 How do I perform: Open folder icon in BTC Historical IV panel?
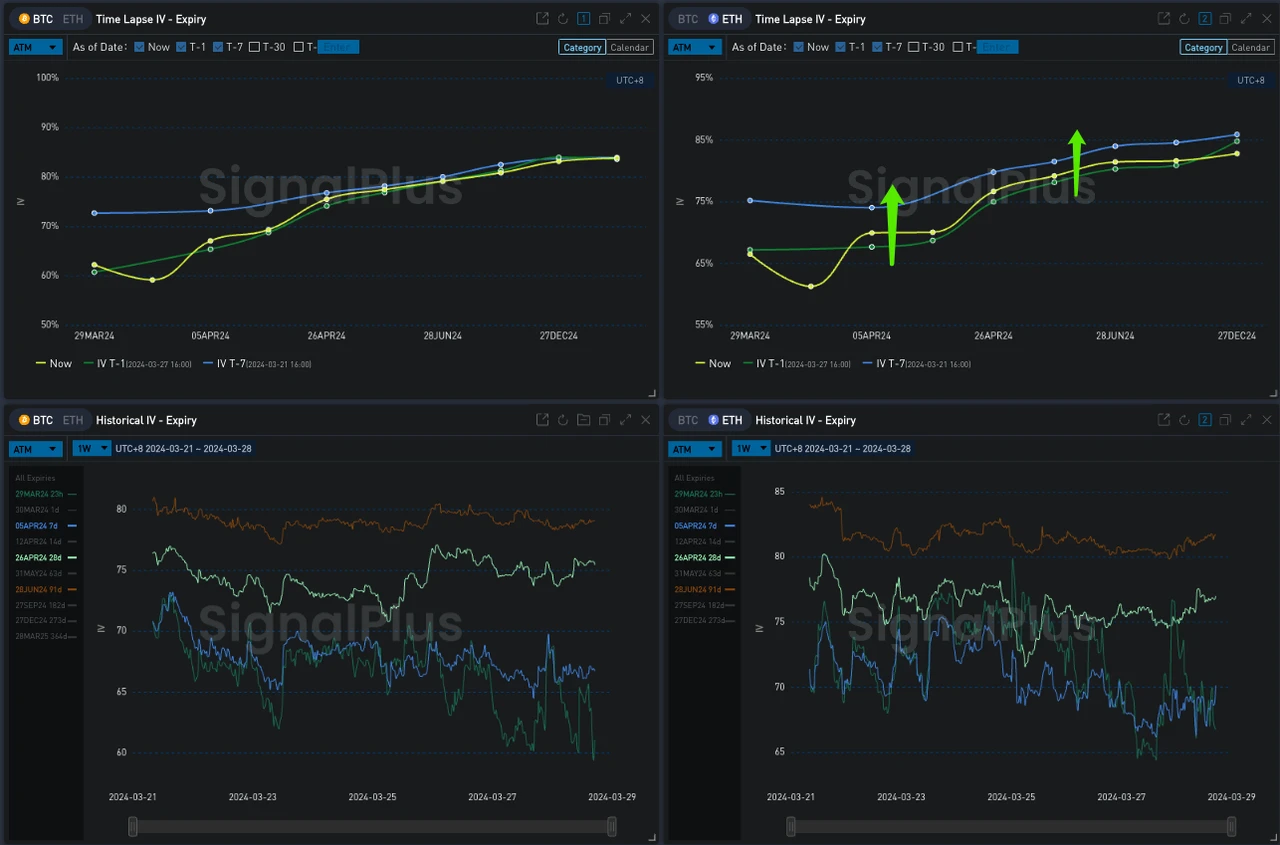click(x=584, y=420)
